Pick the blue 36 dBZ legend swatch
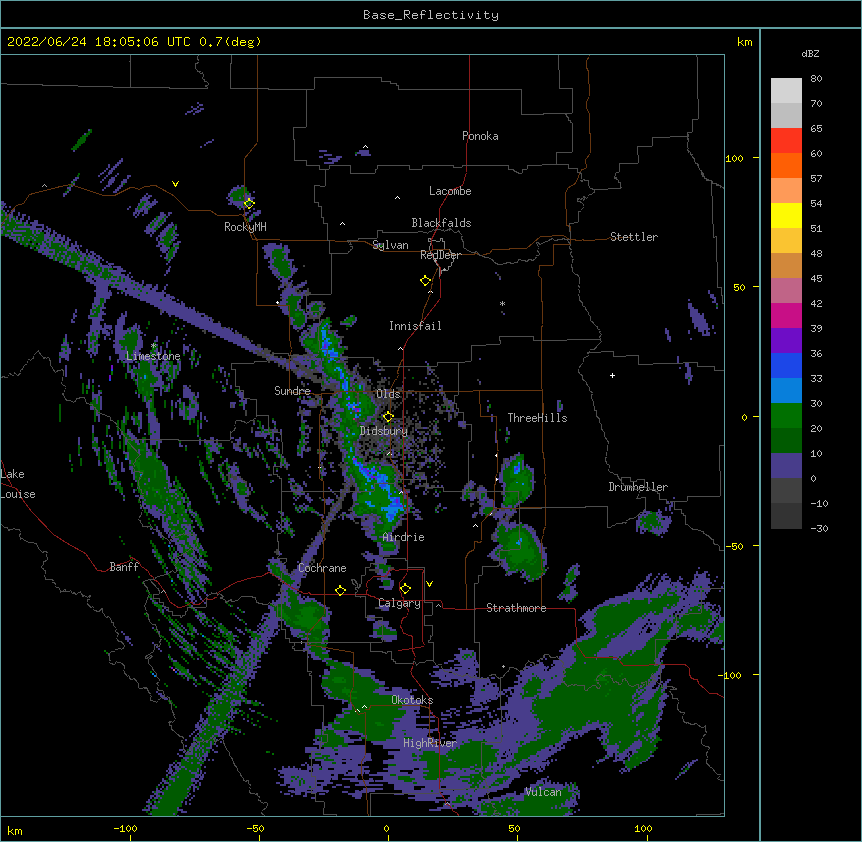Viewport: 862px width, 842px height. point(786,365)
